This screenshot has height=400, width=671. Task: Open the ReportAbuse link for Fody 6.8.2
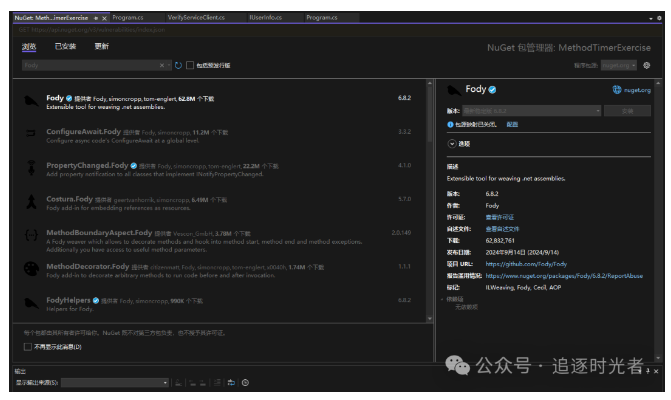(x=564, y=276)
